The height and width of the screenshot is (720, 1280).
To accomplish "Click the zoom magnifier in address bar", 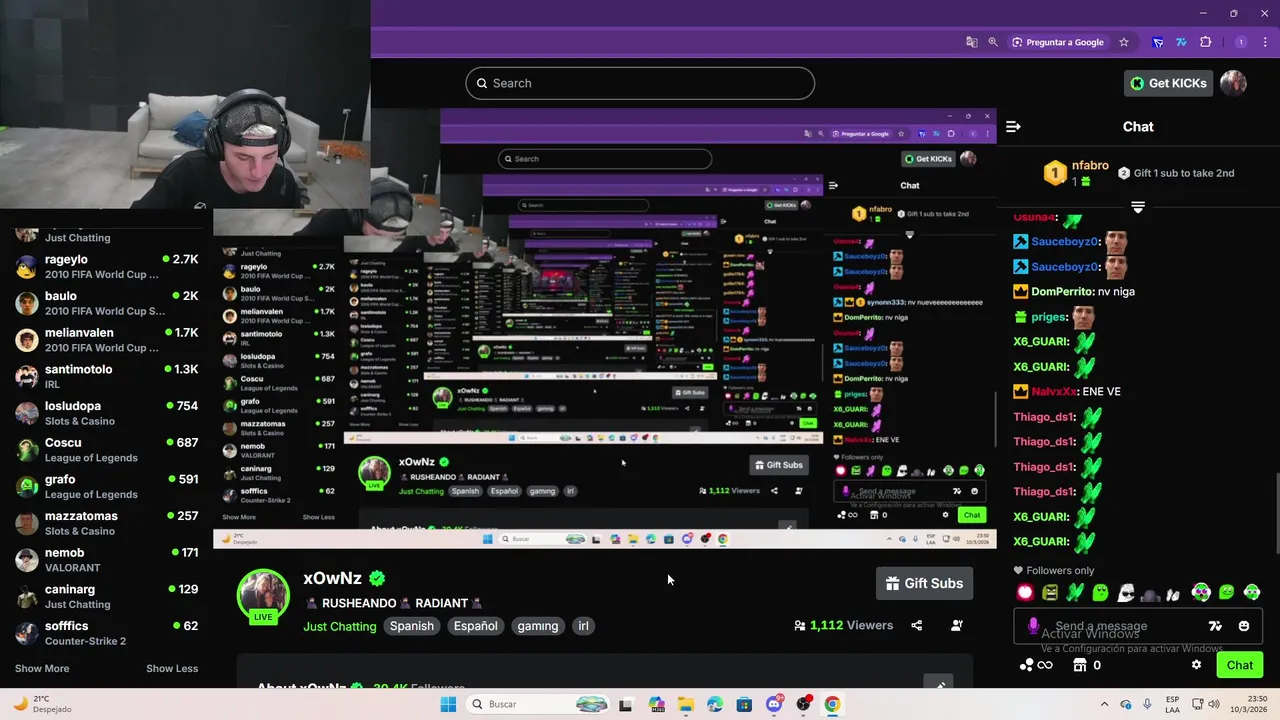I will click(993, 42).
